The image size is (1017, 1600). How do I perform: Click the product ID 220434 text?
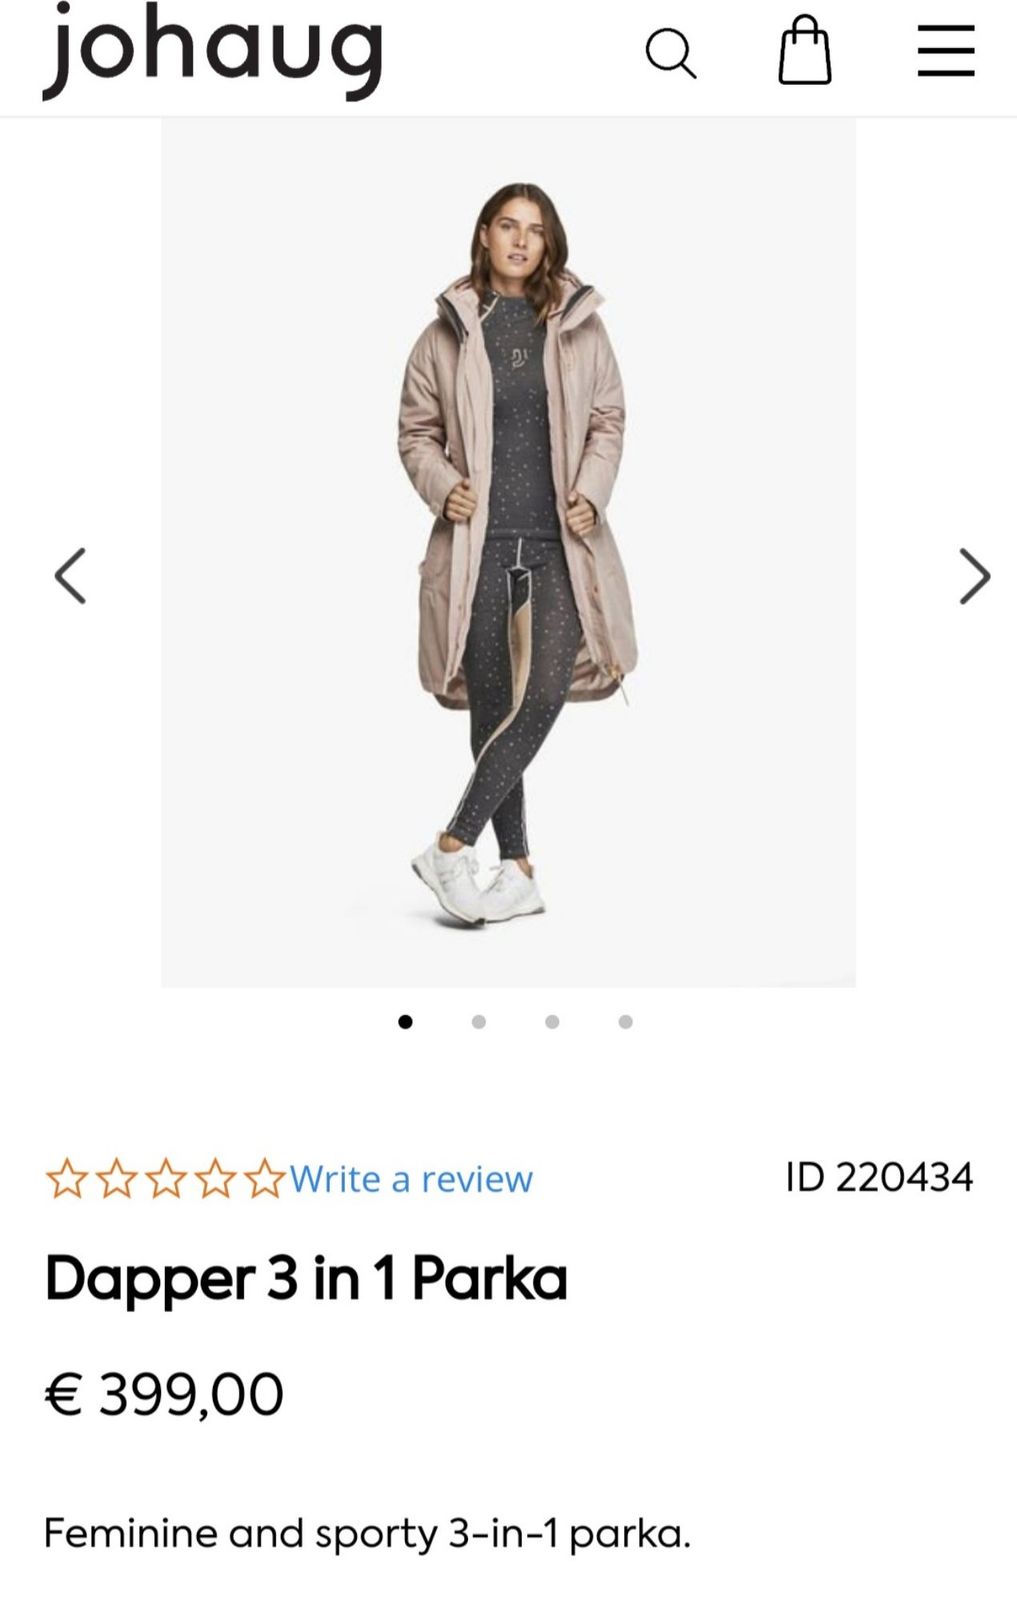[x=879, y=1177]
